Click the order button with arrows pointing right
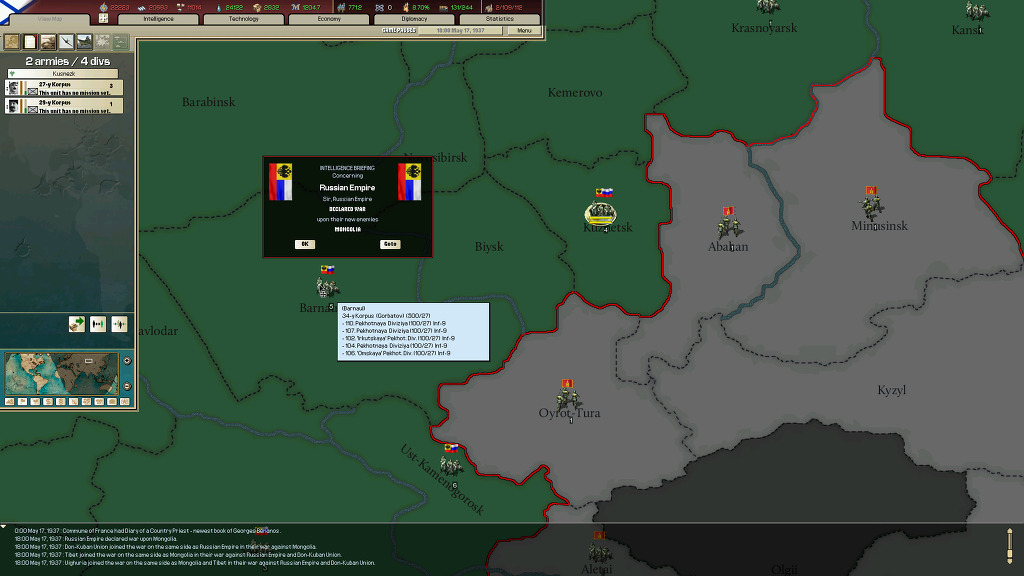This screenshot has height=576, width=1024. [98, 324]
